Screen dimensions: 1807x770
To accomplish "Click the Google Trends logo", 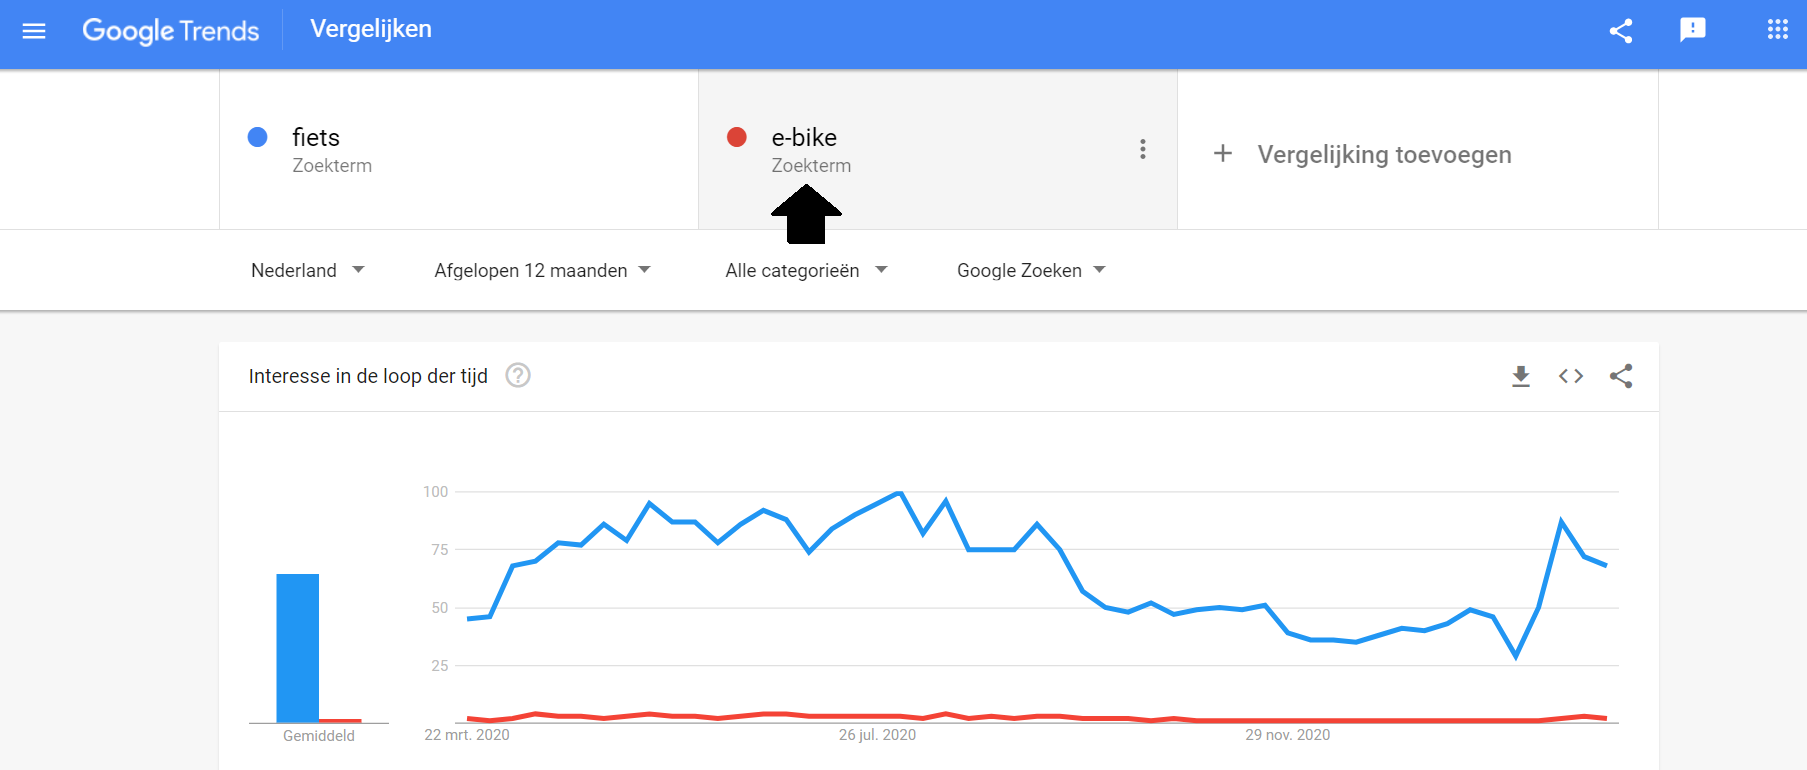I will pyautogui.click(x=171, y=30).
